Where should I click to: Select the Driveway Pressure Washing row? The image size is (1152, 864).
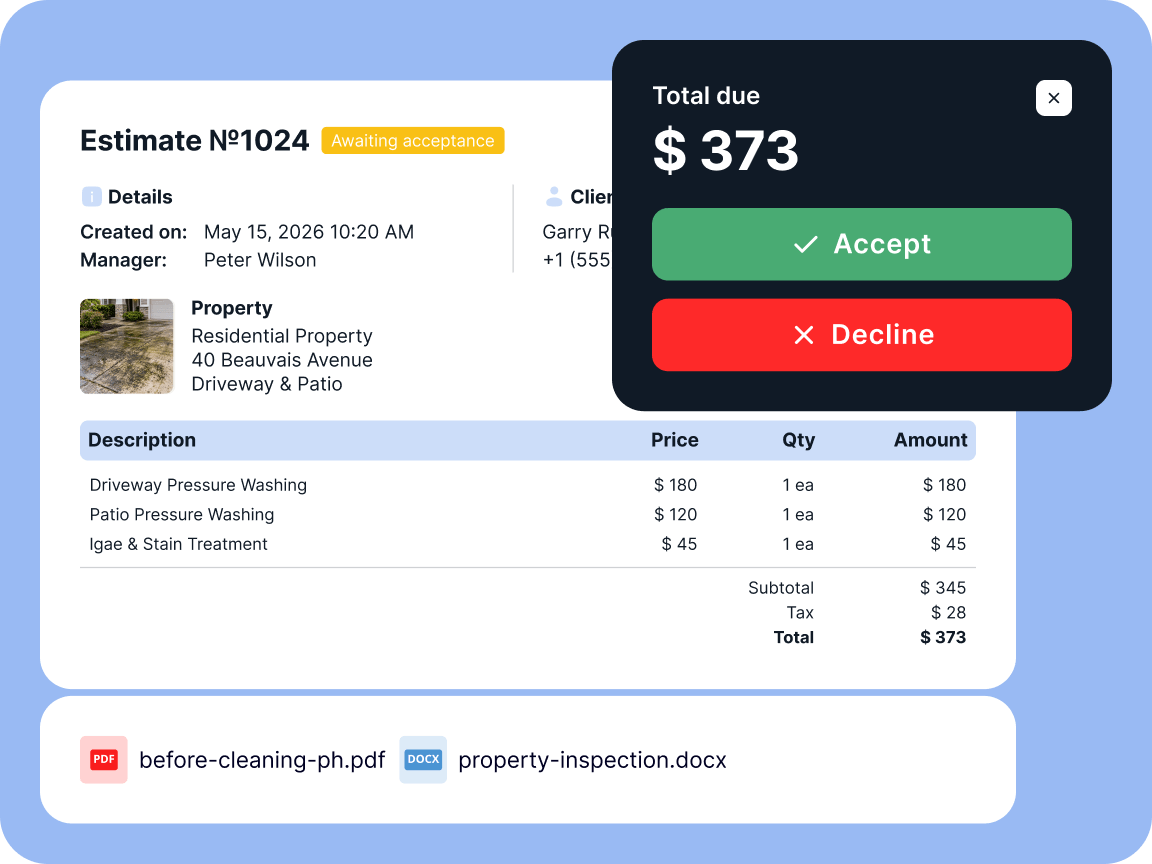click(x=528, y=485)
